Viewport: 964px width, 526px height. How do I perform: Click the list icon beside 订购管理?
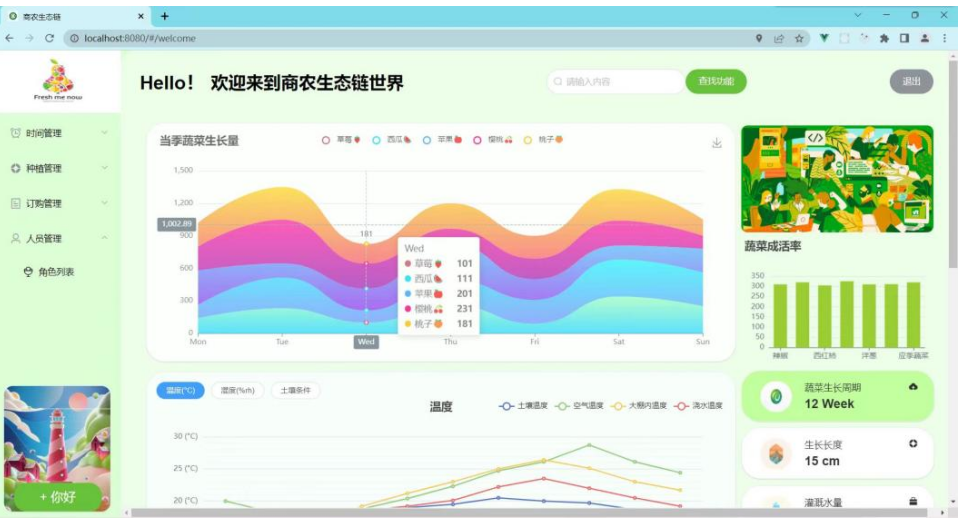click(15, 203)
